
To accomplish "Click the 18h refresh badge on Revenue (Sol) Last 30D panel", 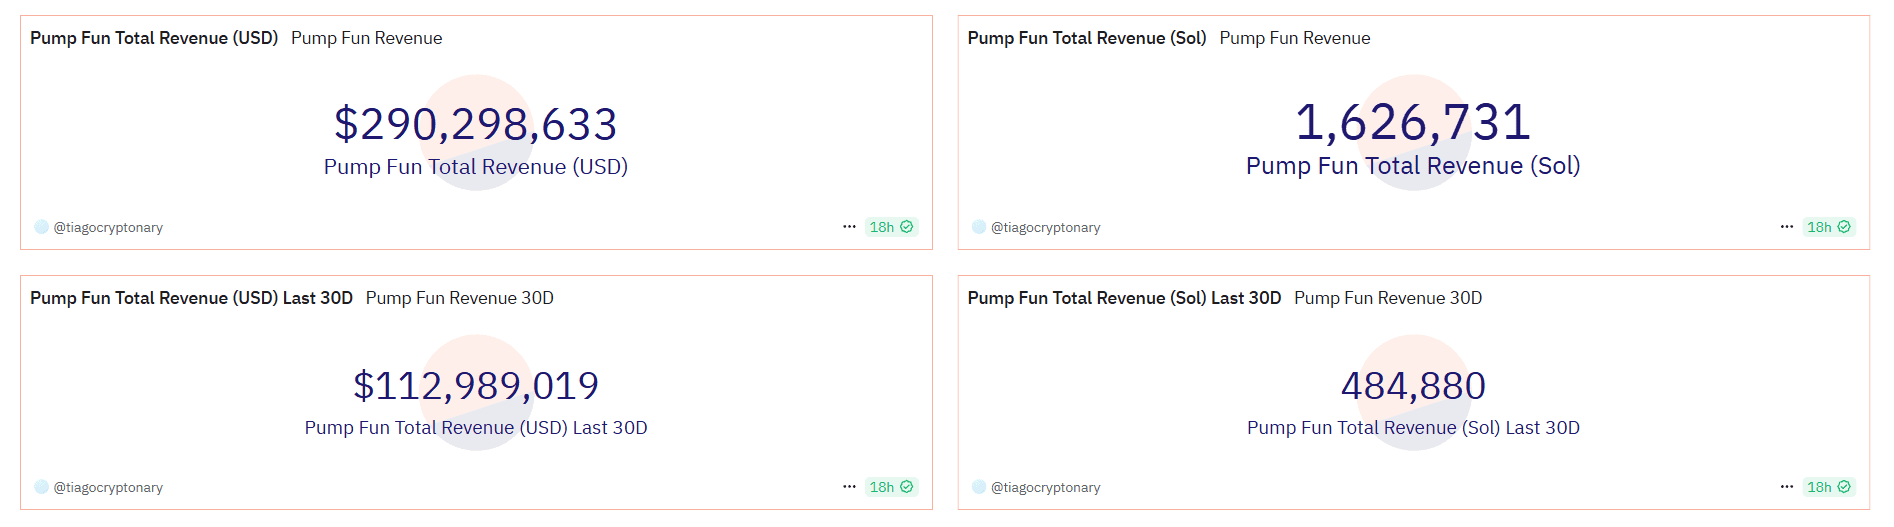I will click(x=1828, y=487).
